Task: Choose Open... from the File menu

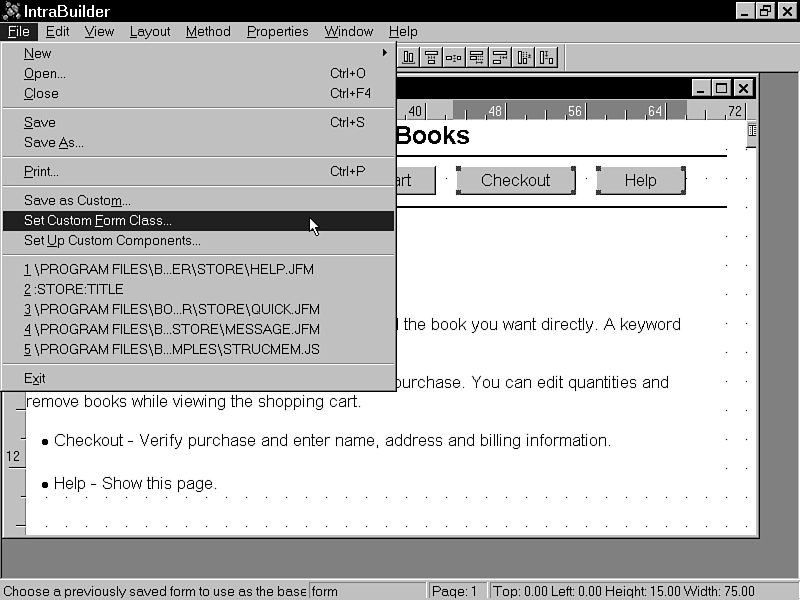Action: tap(45, 73)
